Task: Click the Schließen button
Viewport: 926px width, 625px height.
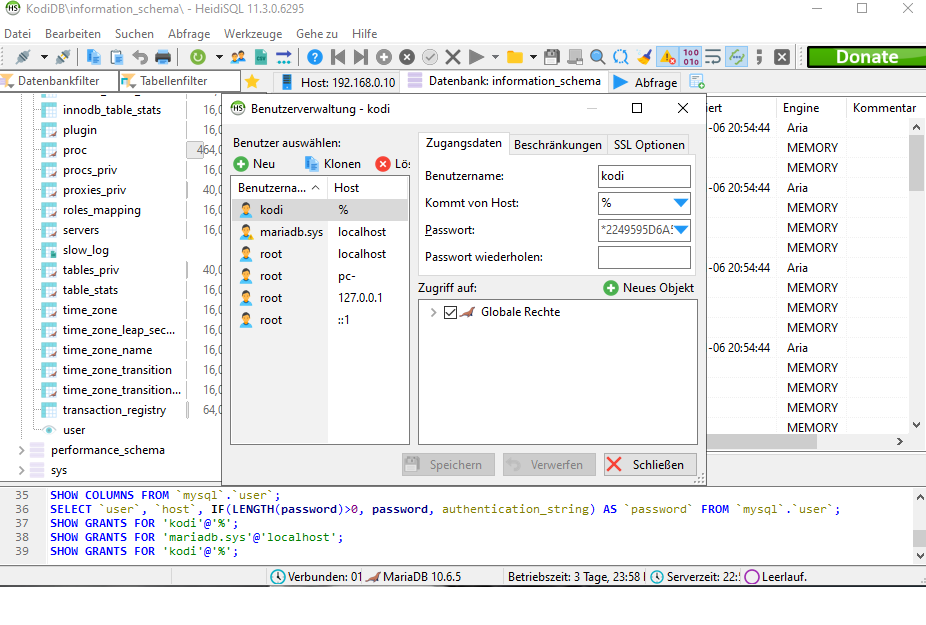Action: point(650,465)
